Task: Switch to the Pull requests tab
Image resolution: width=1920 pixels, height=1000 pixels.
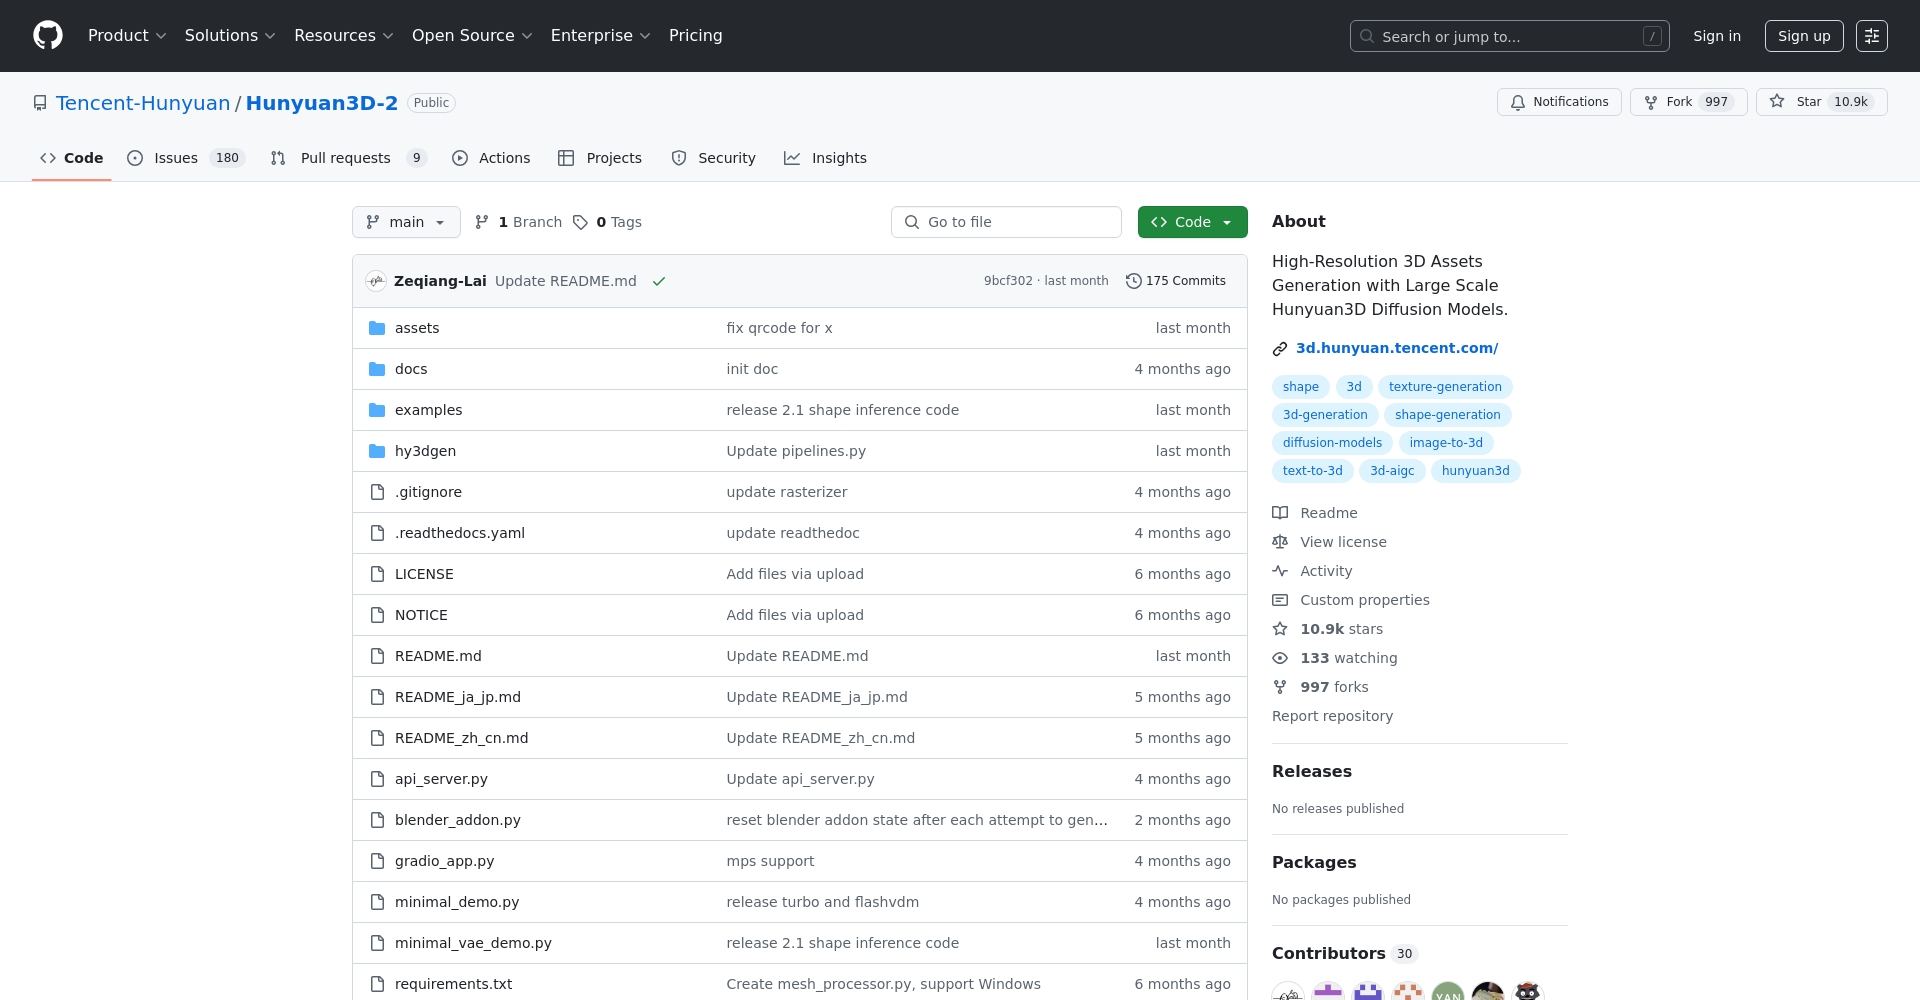Action: click(x=348, y=158)
